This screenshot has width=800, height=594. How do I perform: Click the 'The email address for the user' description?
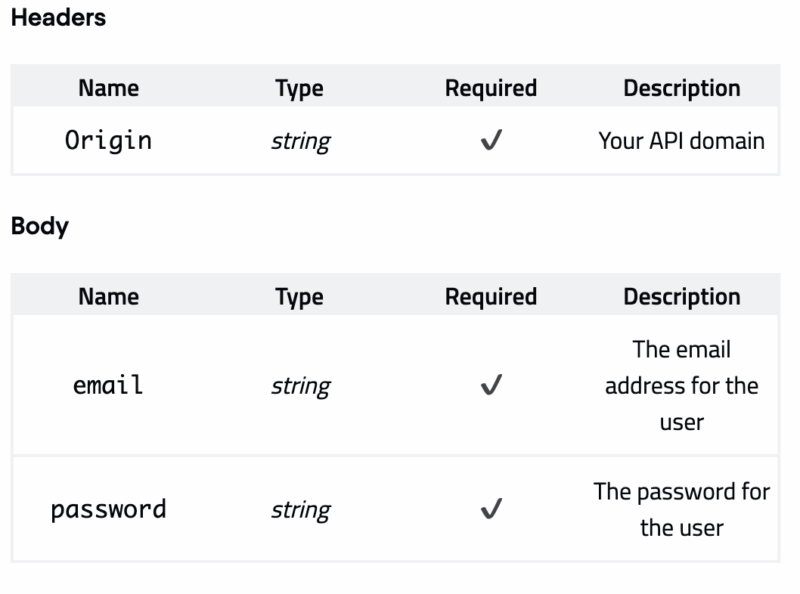[x=681, y=386]
